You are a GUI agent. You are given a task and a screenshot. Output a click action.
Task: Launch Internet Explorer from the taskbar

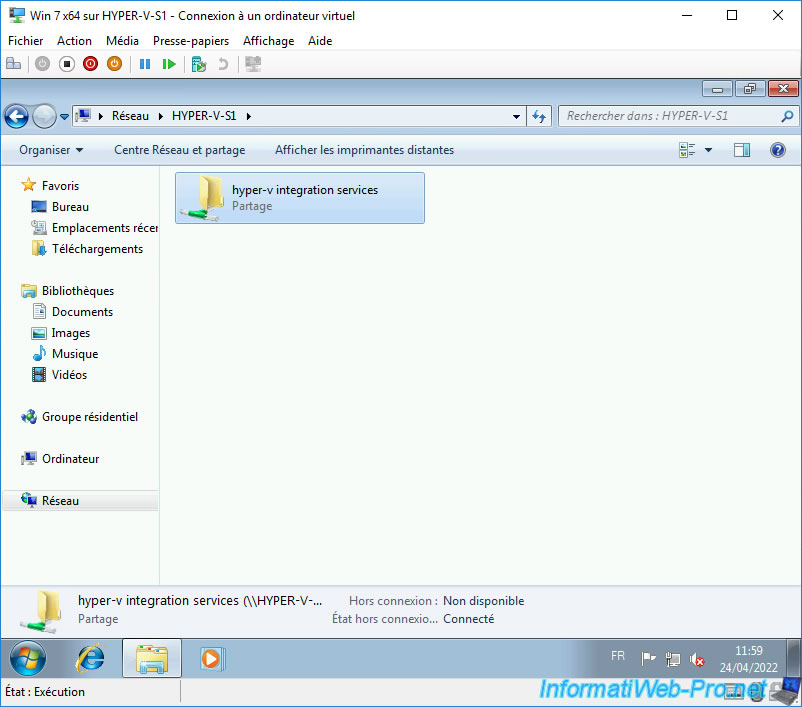(x=91, y=658)
